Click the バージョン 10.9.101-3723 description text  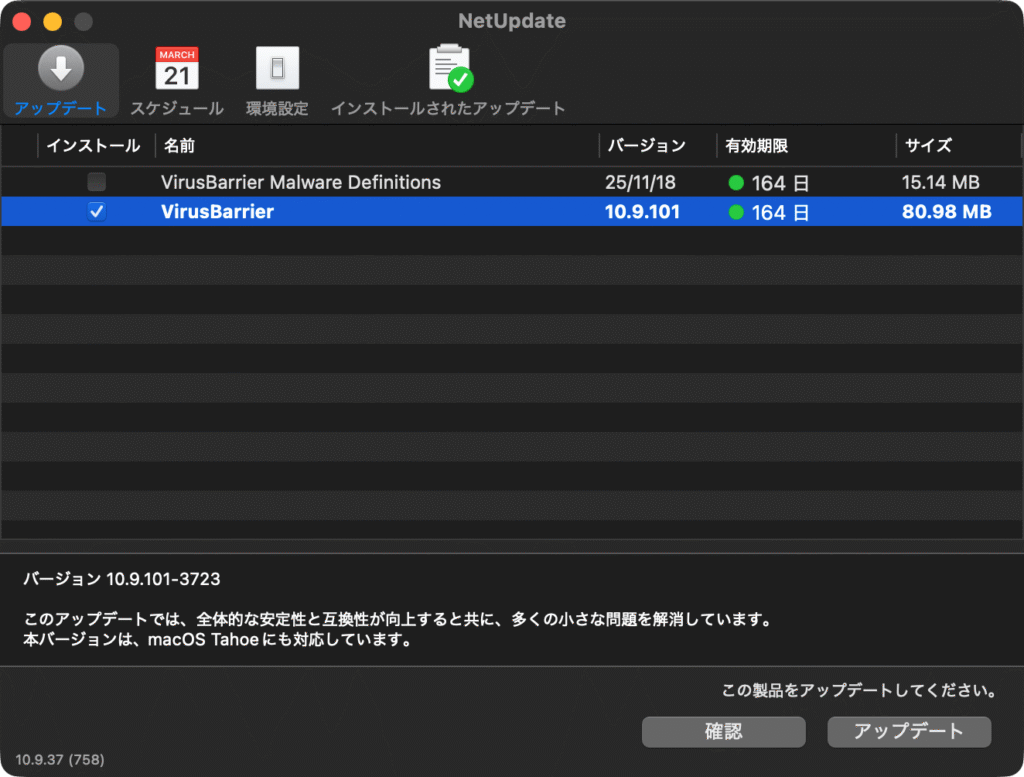pyautogui.click(x=121, y=579)
